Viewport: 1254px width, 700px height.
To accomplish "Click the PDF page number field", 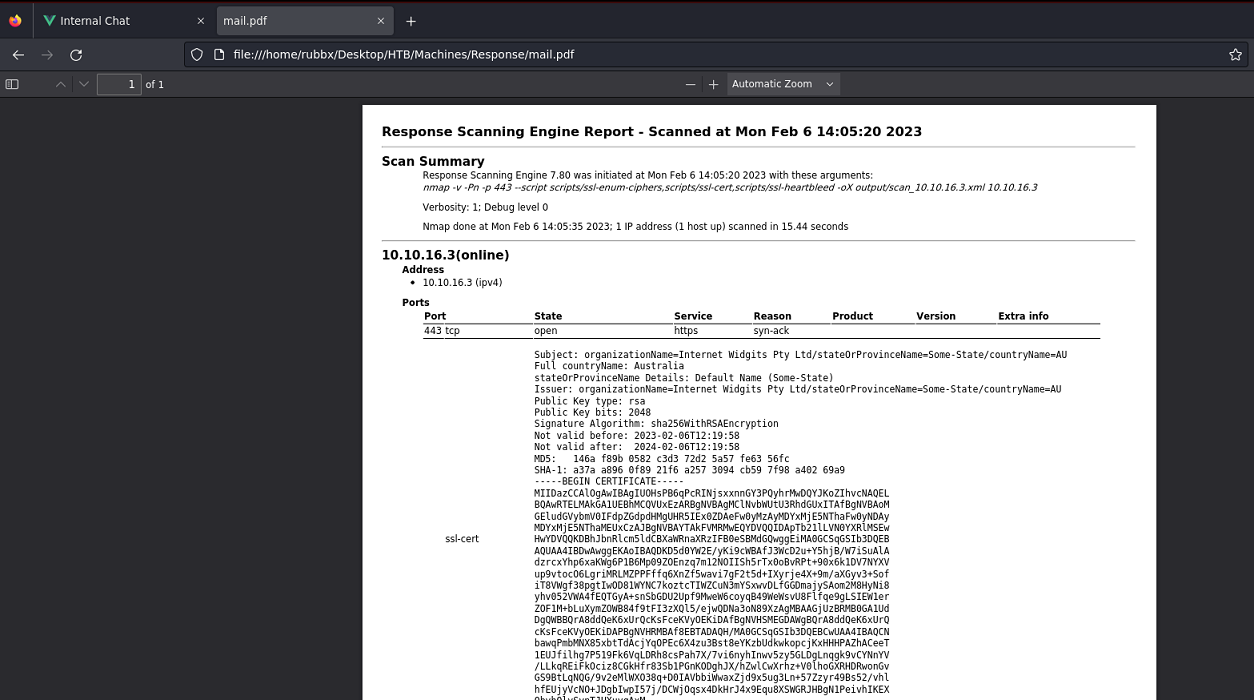I will click(x=118, y=84).
